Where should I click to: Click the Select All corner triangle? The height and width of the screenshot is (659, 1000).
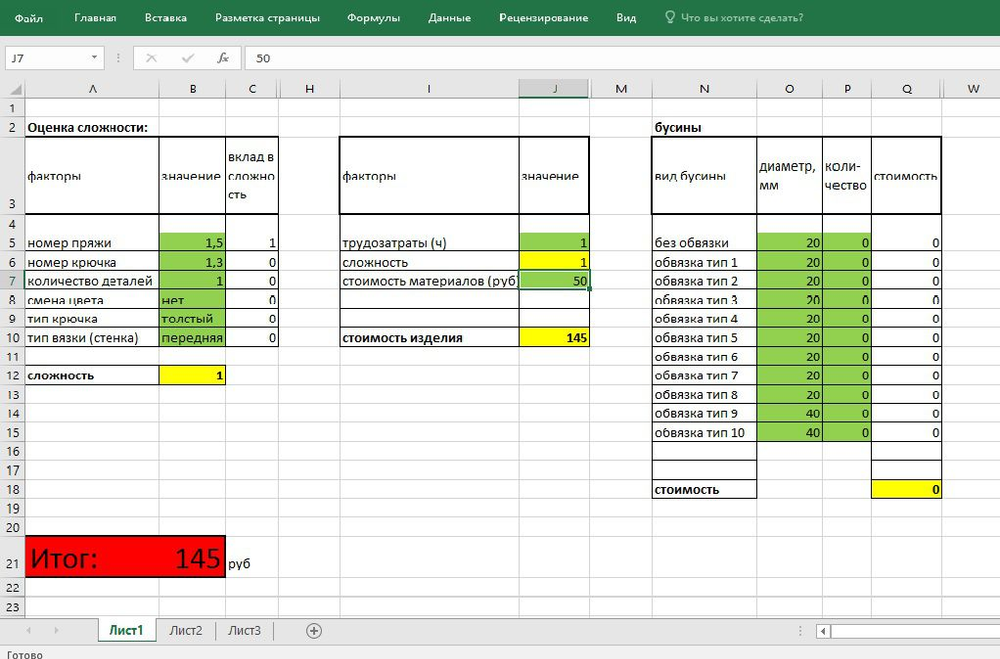point(12,89)
